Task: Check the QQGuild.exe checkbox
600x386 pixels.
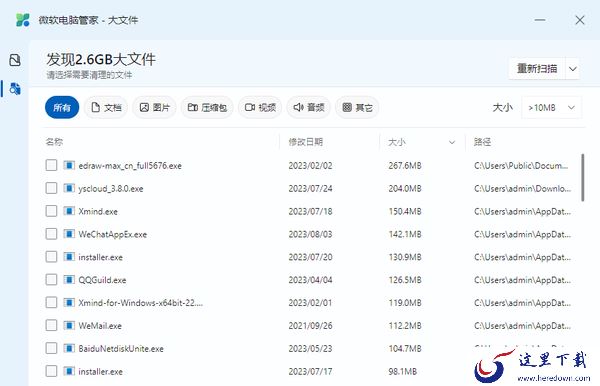Action: pos(51,280)
